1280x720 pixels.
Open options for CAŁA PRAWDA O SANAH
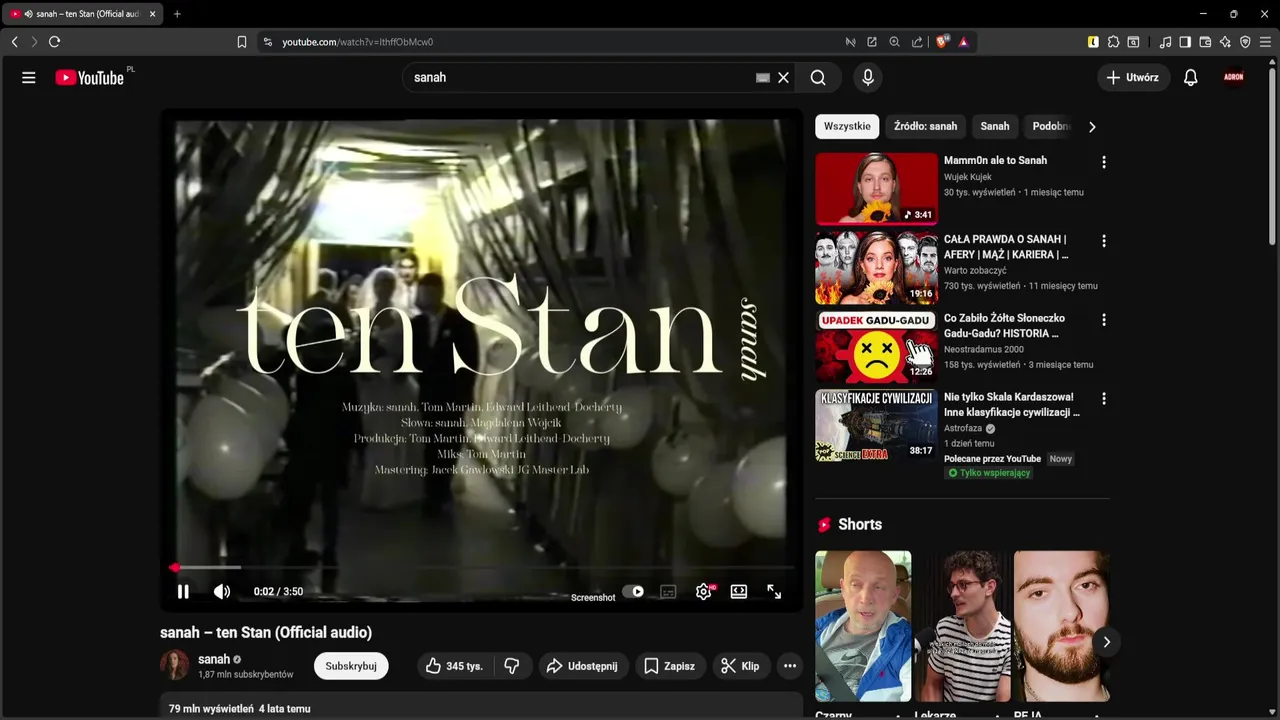click(1104, 241)
